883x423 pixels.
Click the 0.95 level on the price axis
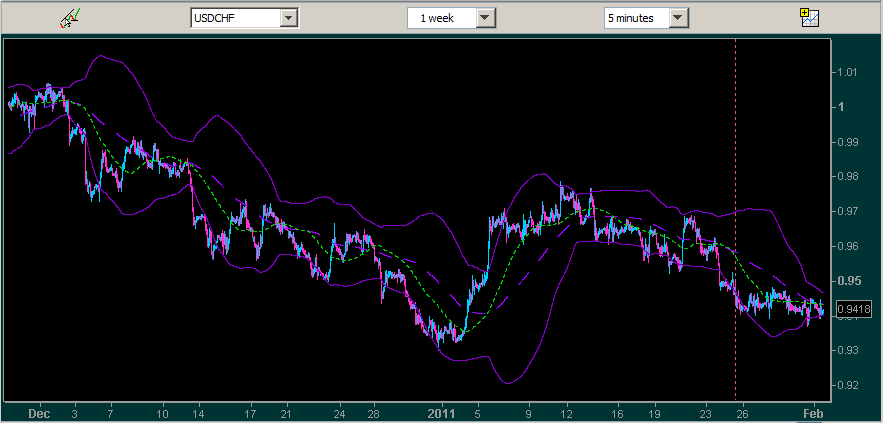(848, 280)
